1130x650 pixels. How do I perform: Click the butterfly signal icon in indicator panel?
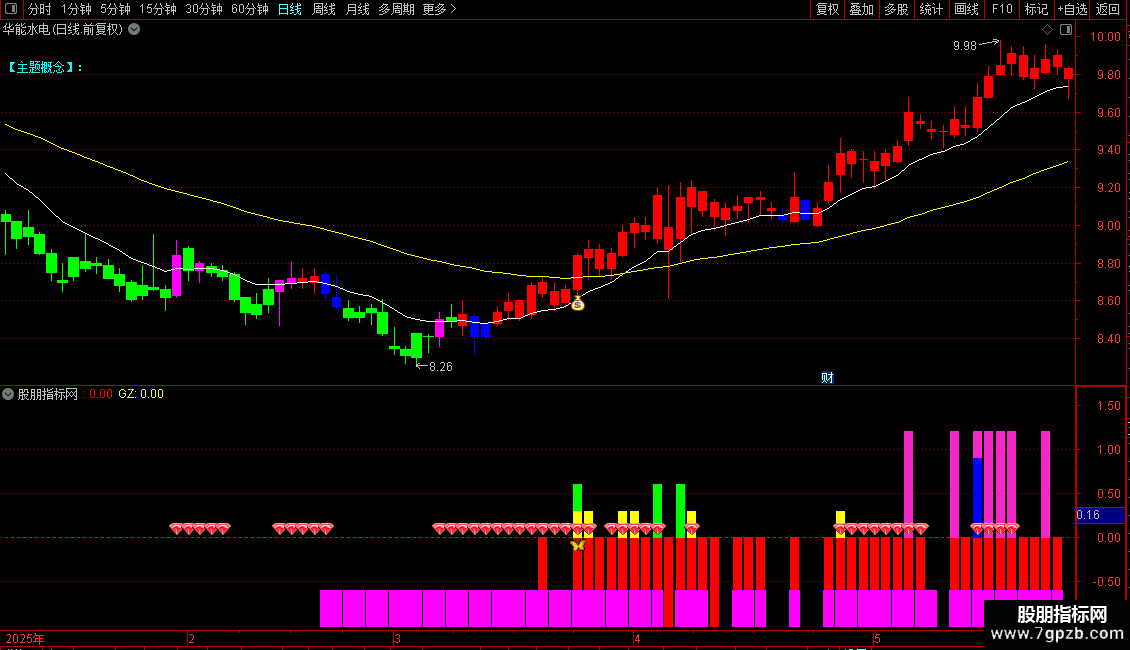pos(577,546)
